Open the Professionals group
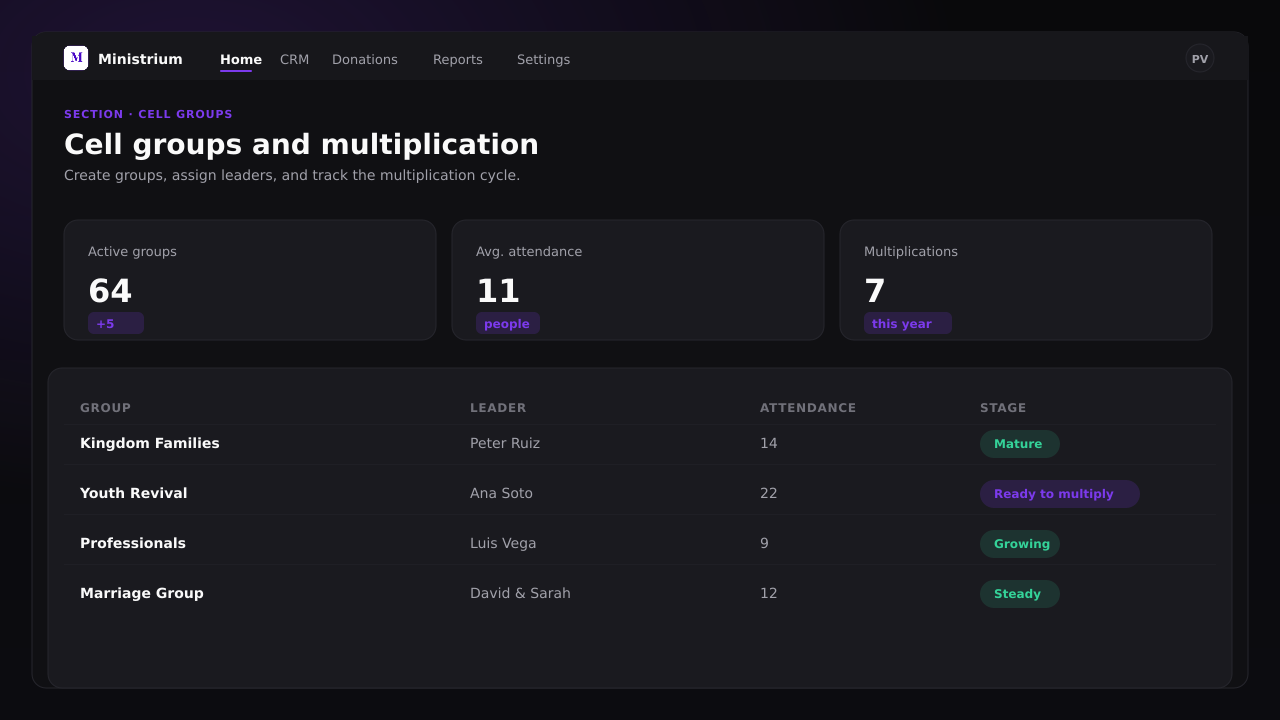The height and width of the screenshot is (720, 1280). coord(133,543)
